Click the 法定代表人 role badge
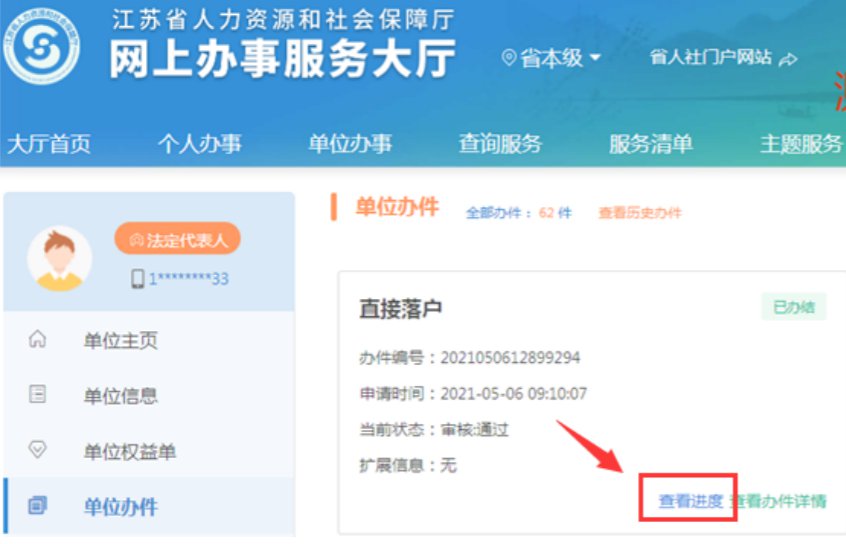 tap(177, 240)
